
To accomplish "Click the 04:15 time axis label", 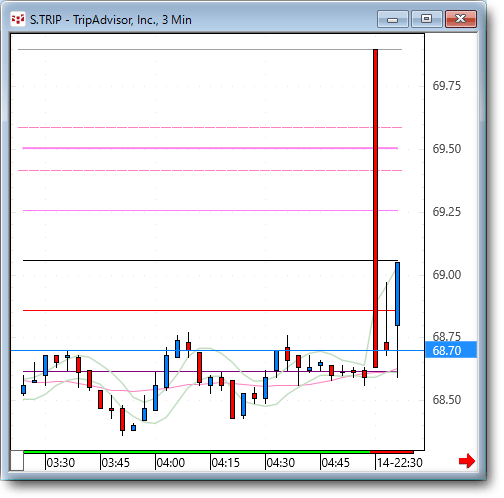I will [x=226, y=463].
